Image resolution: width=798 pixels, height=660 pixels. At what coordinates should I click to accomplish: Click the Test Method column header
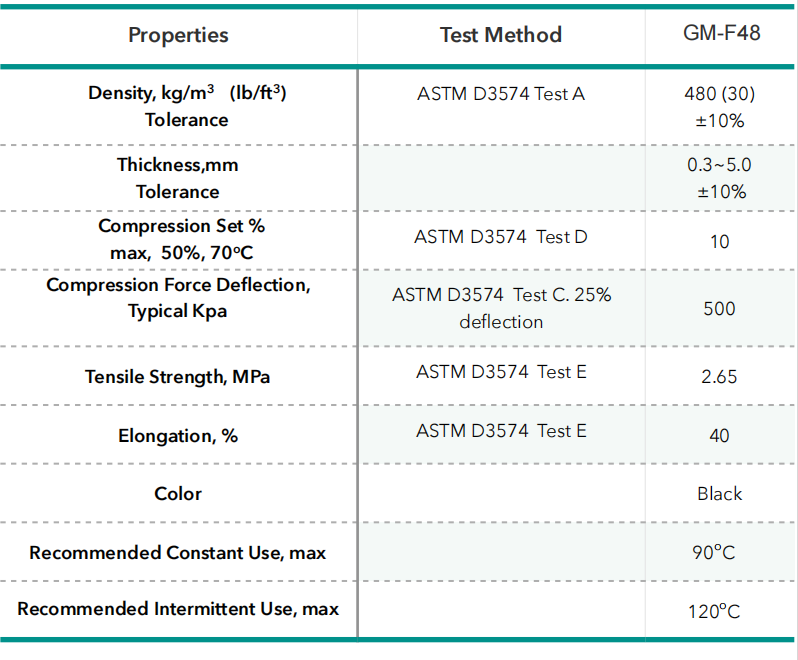tap(501, 35)
